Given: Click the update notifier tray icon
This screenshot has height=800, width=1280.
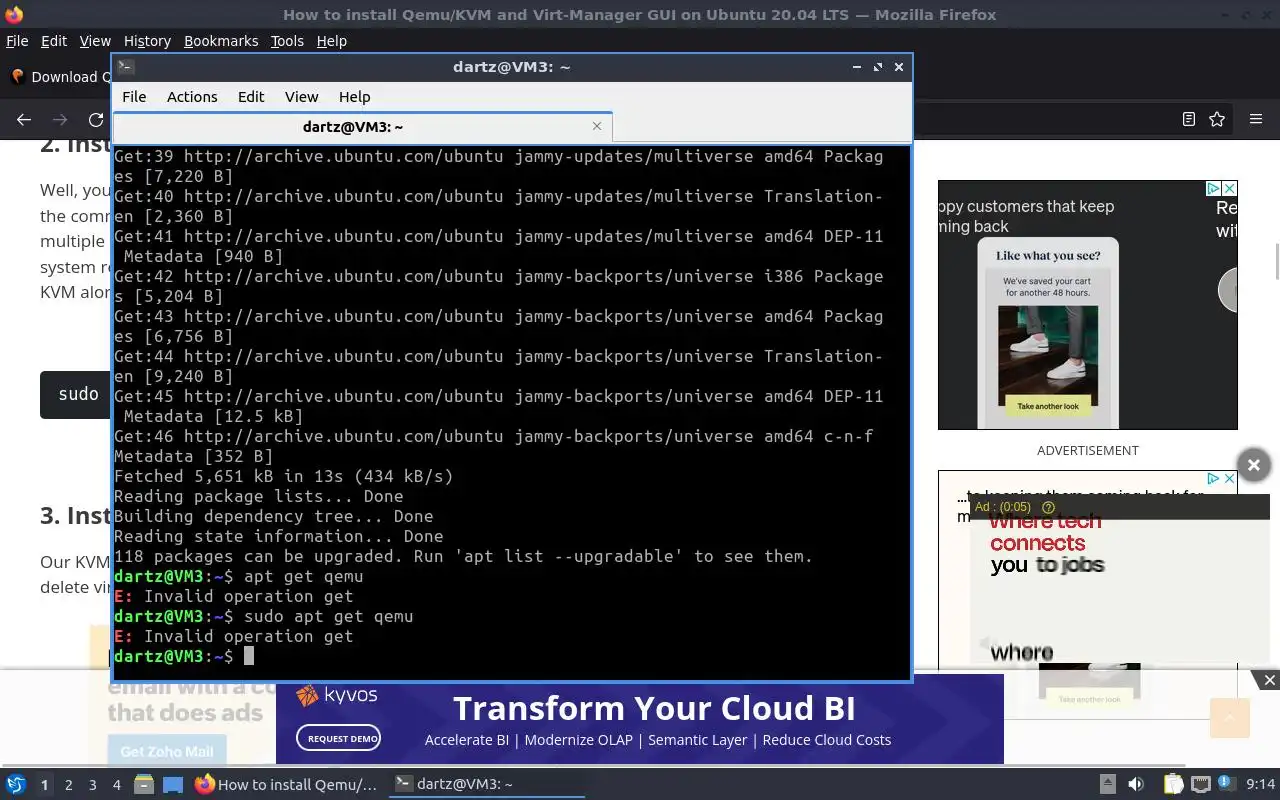Looking at the screenshot, I should tap(1225, 784).
